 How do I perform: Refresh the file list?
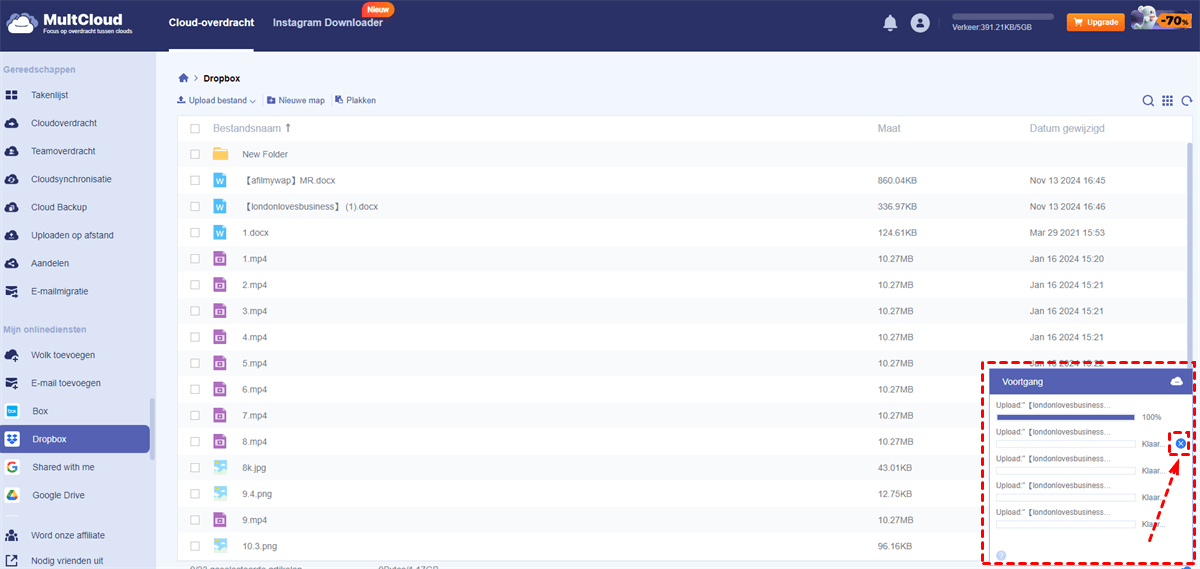(1186, 101)
